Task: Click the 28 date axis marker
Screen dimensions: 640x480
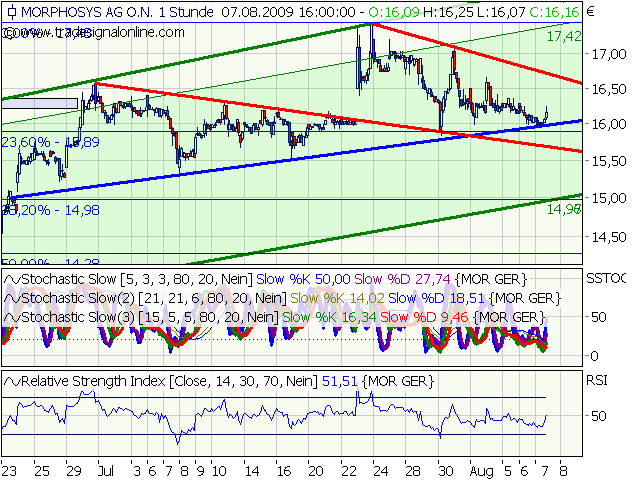Action: pyautogui.click(x=413, y=471)
